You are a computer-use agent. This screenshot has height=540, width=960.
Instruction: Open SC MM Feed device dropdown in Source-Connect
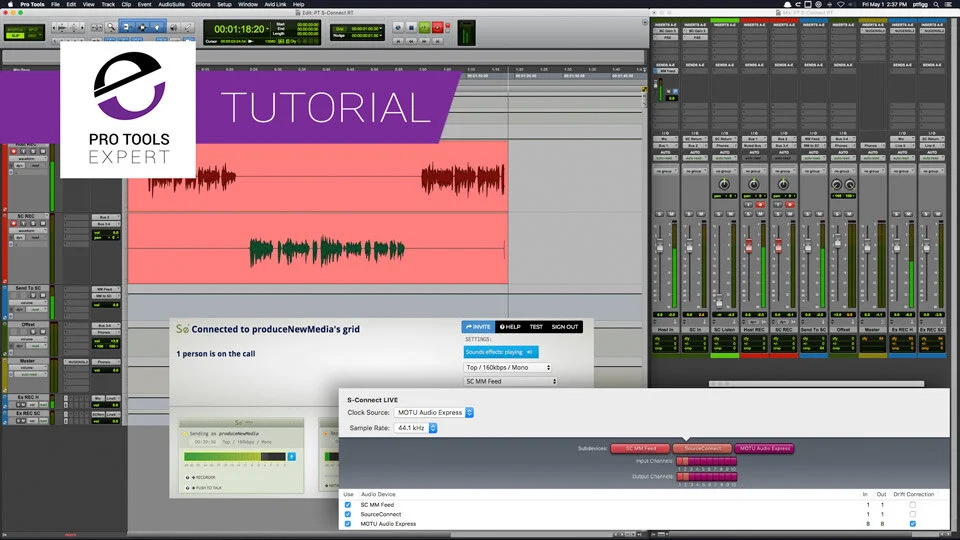[x=511, y=381]
